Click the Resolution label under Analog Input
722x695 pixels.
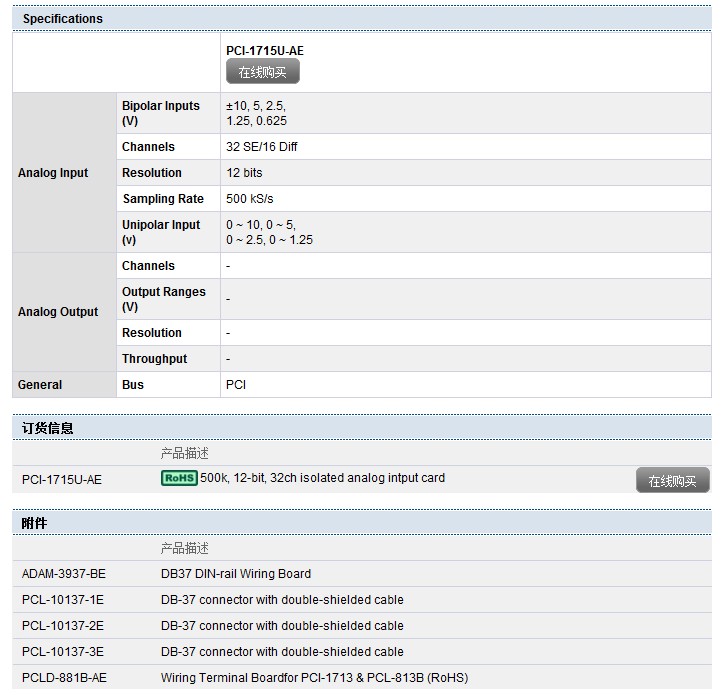(x=151, y=173)
